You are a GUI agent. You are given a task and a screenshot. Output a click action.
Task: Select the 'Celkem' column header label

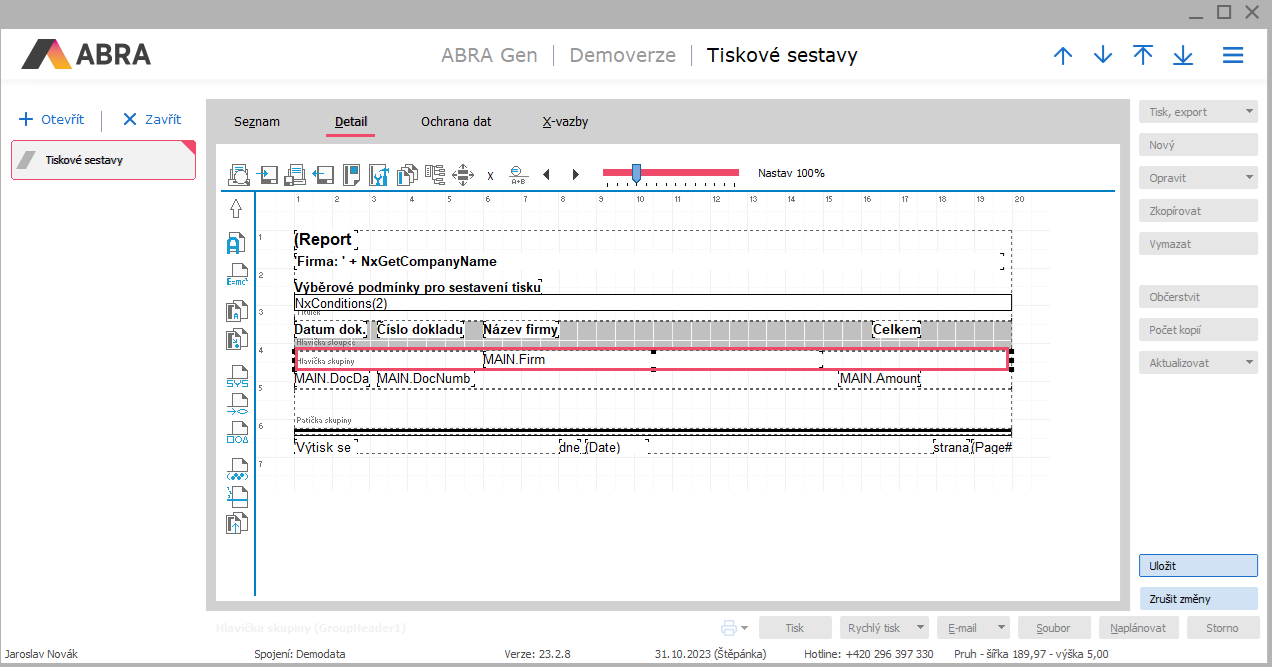coord(897,329)
